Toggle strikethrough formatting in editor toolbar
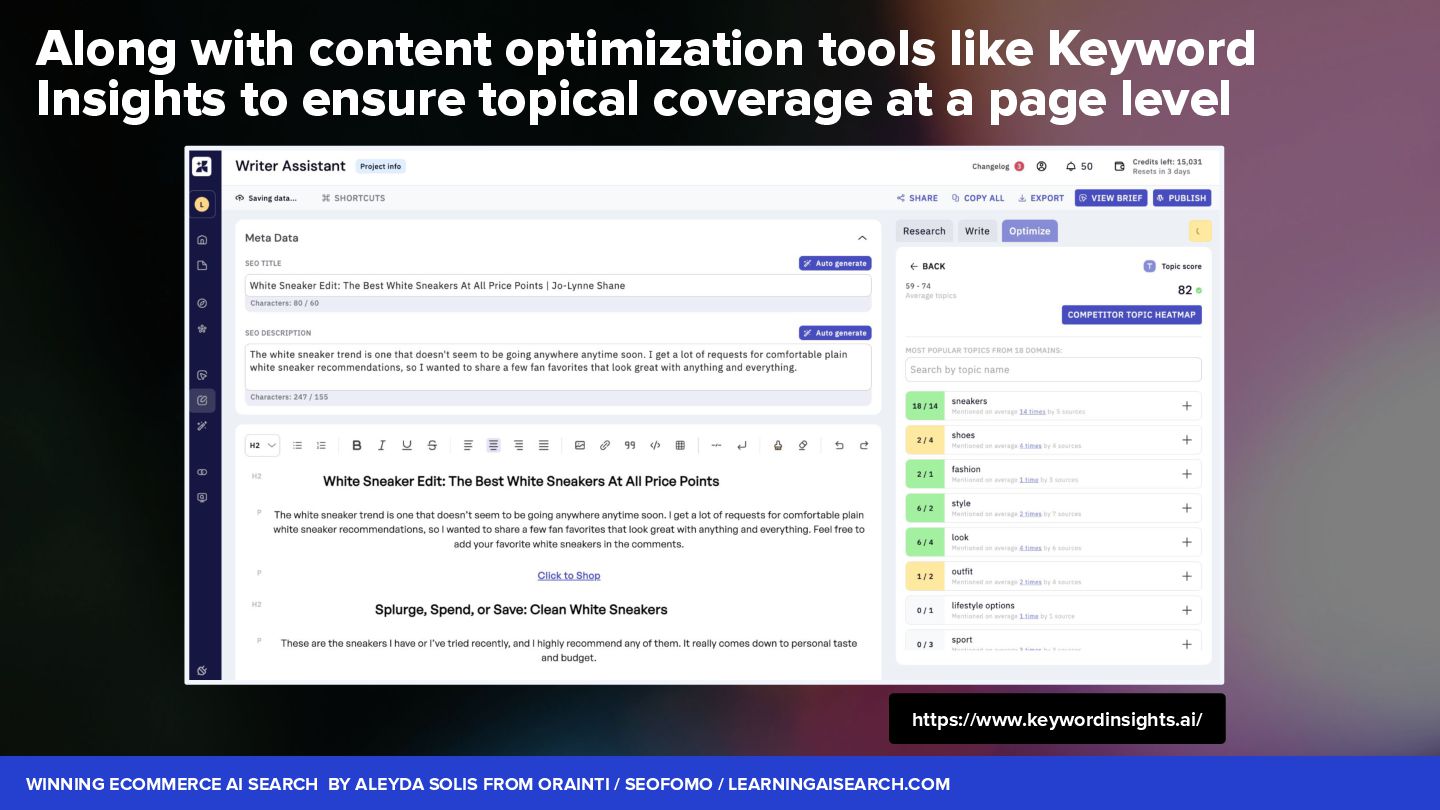Viewport: 1440px width, 810px height. coord(432,445)
